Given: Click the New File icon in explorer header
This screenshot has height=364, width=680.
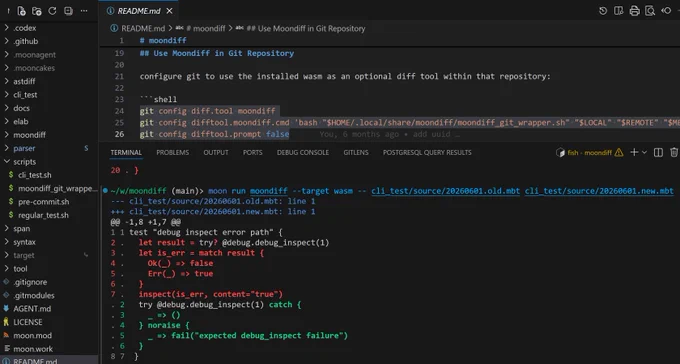Looking at the screenshot, I should click(x=22, y=11).
